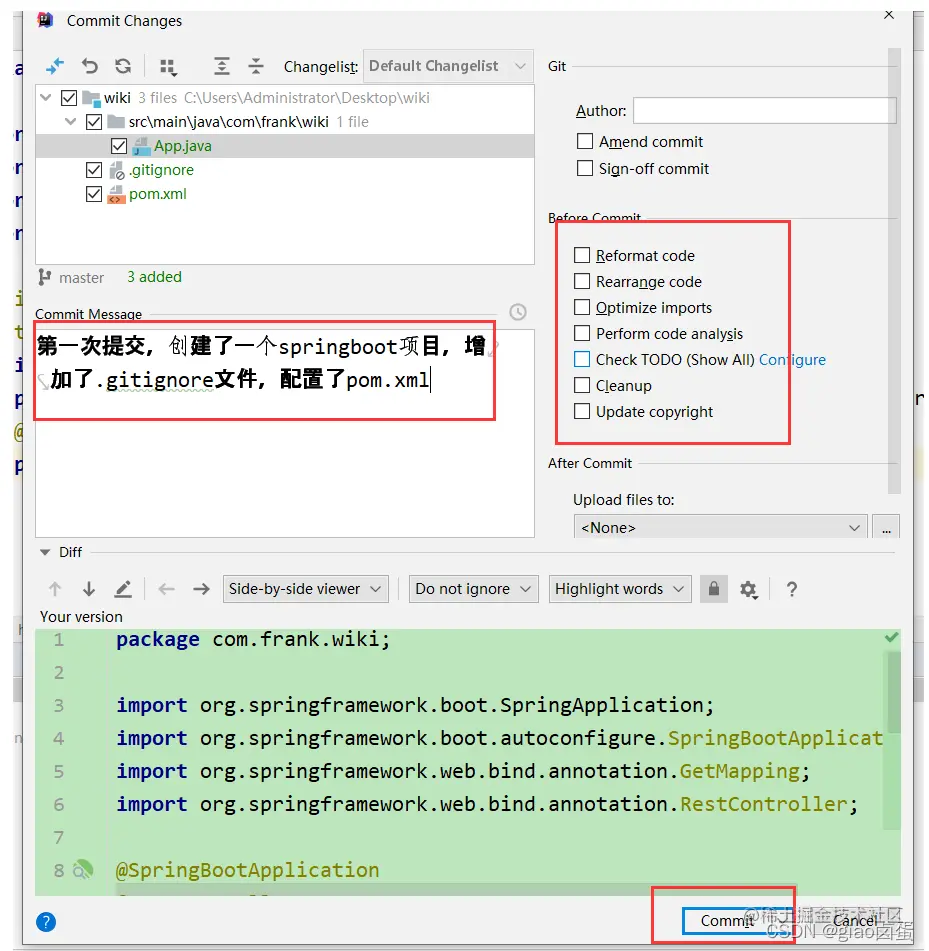Uncheck the .gitignore checkbox

coord(94,170)
